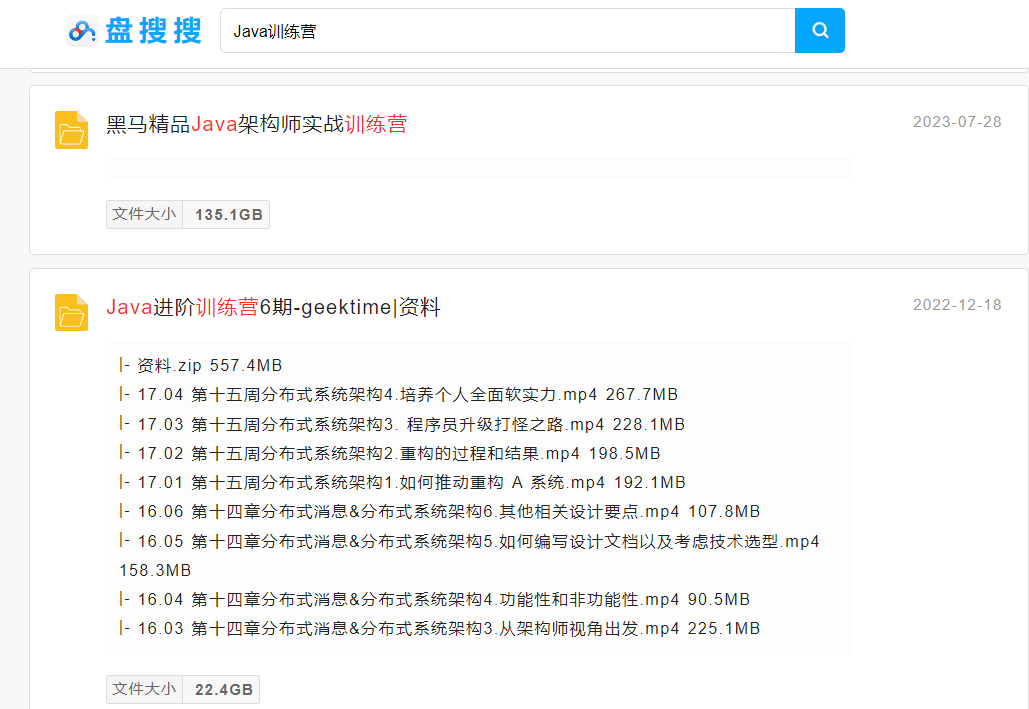Select row 16.04 功能性和非功能性.mp4

[434, 599]
